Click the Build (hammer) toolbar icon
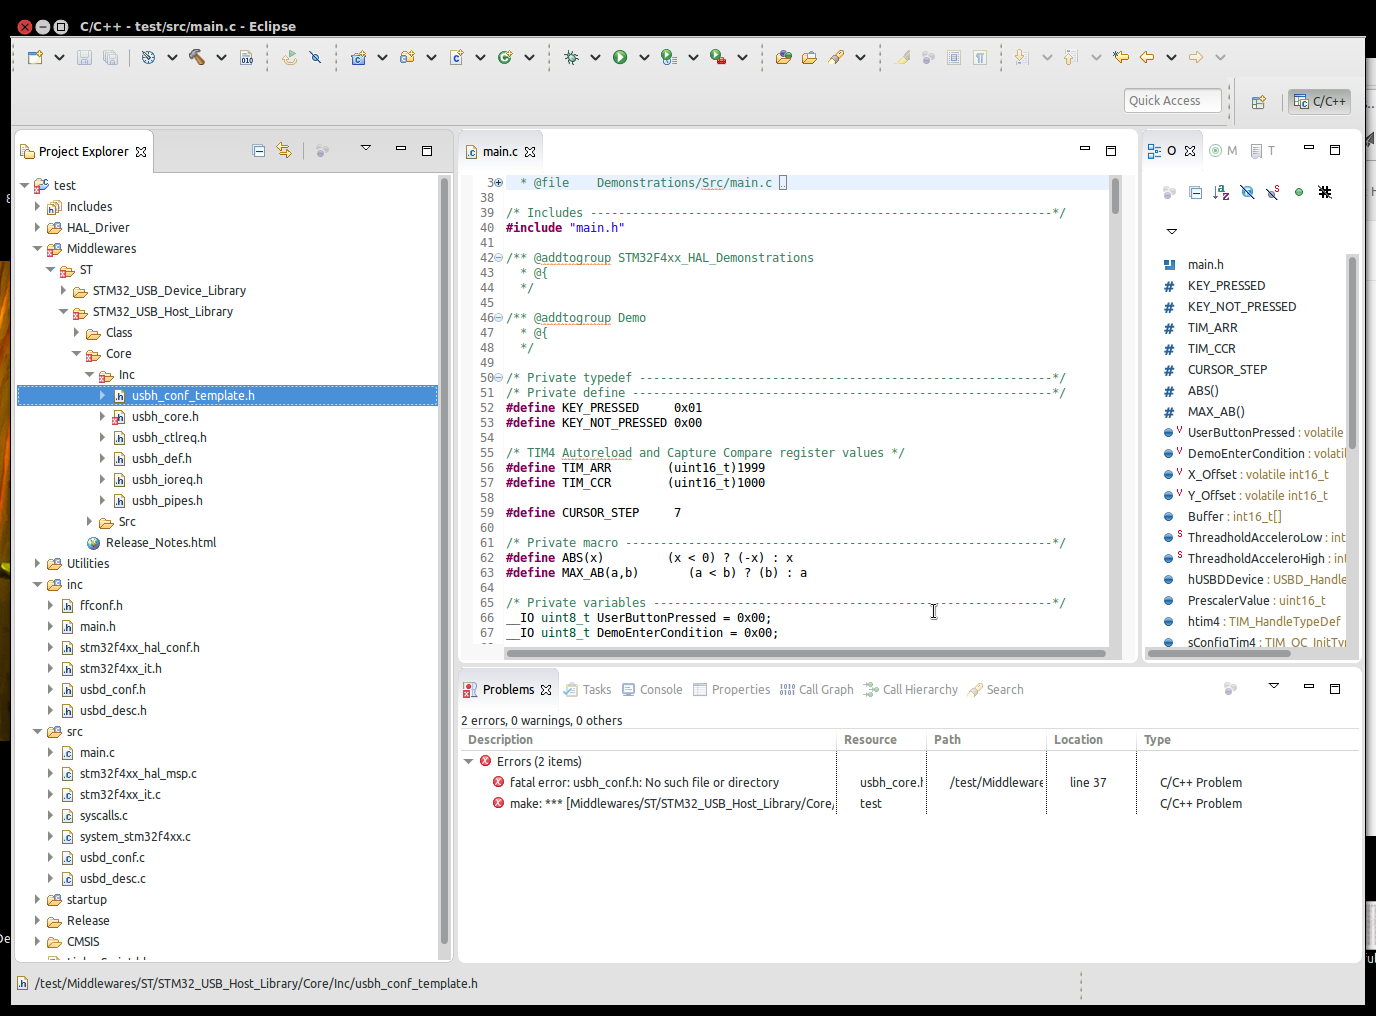Screen dimensions: 1376x1016 point(197,57)
